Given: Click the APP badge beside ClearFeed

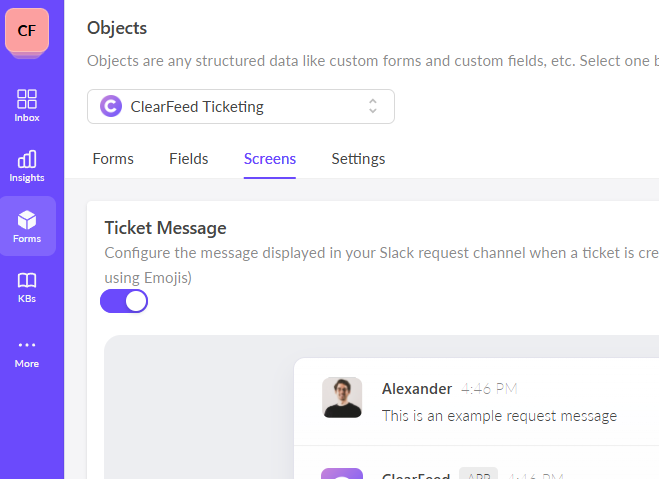Looking at the screenshot, I should (478, 475).
